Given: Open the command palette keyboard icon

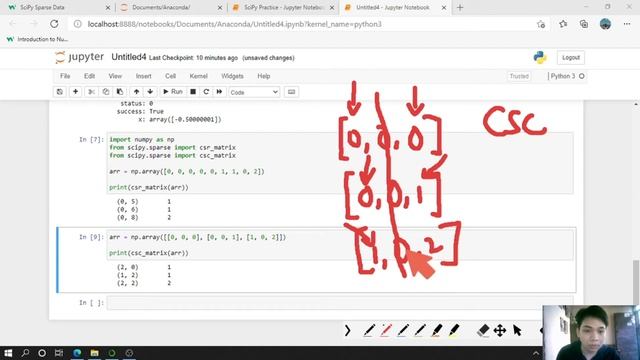Looking at the screenshot, I should click(291, 92).
